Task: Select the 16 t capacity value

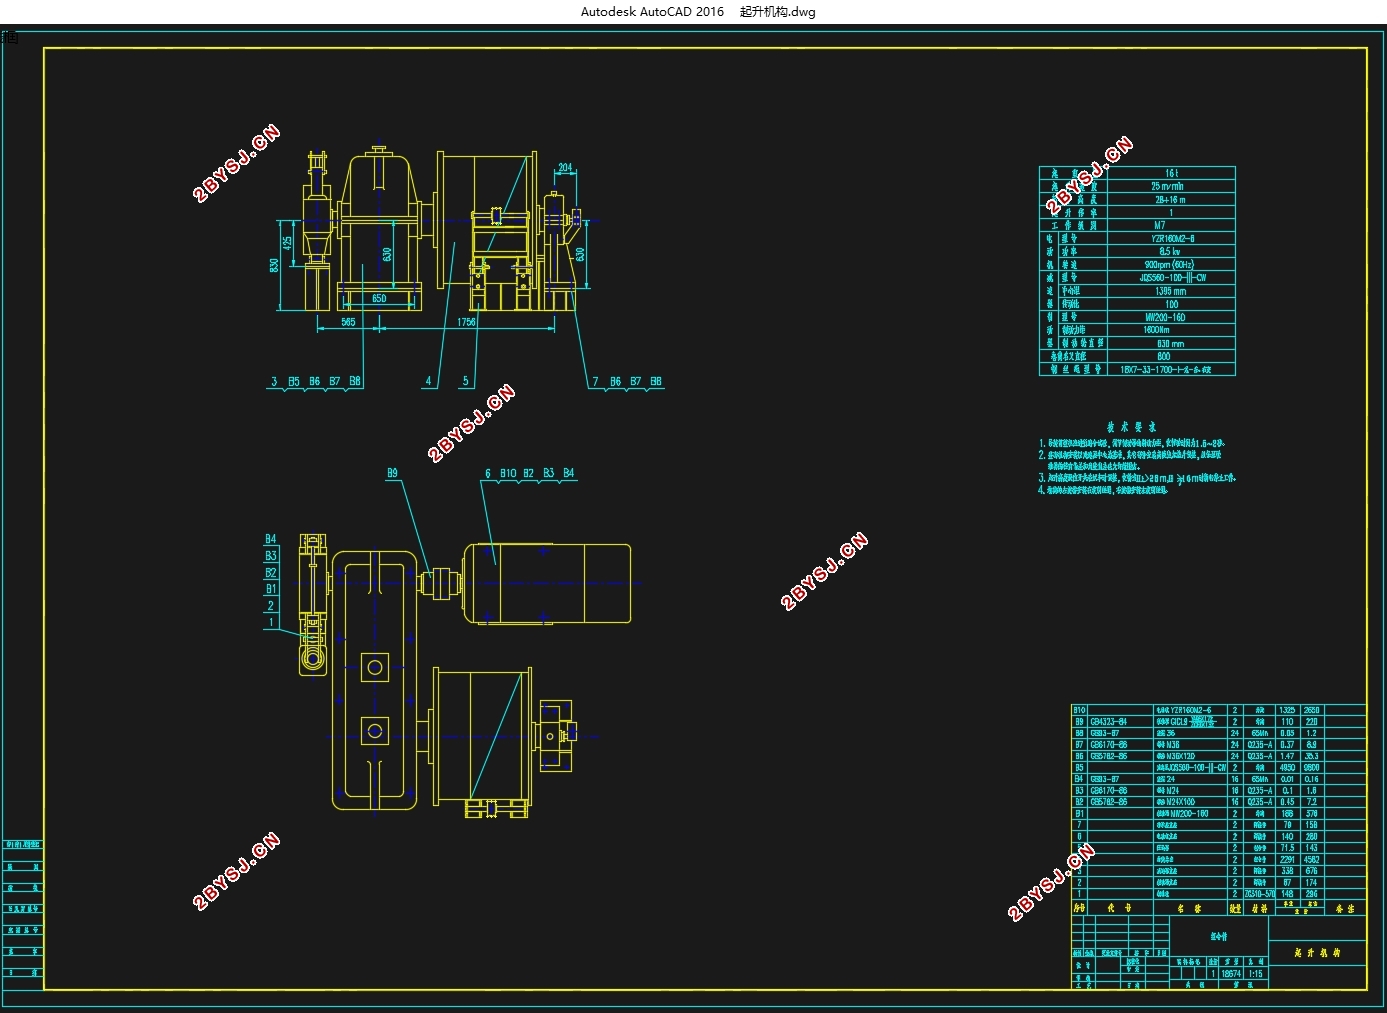Action: coord(1171,173)
